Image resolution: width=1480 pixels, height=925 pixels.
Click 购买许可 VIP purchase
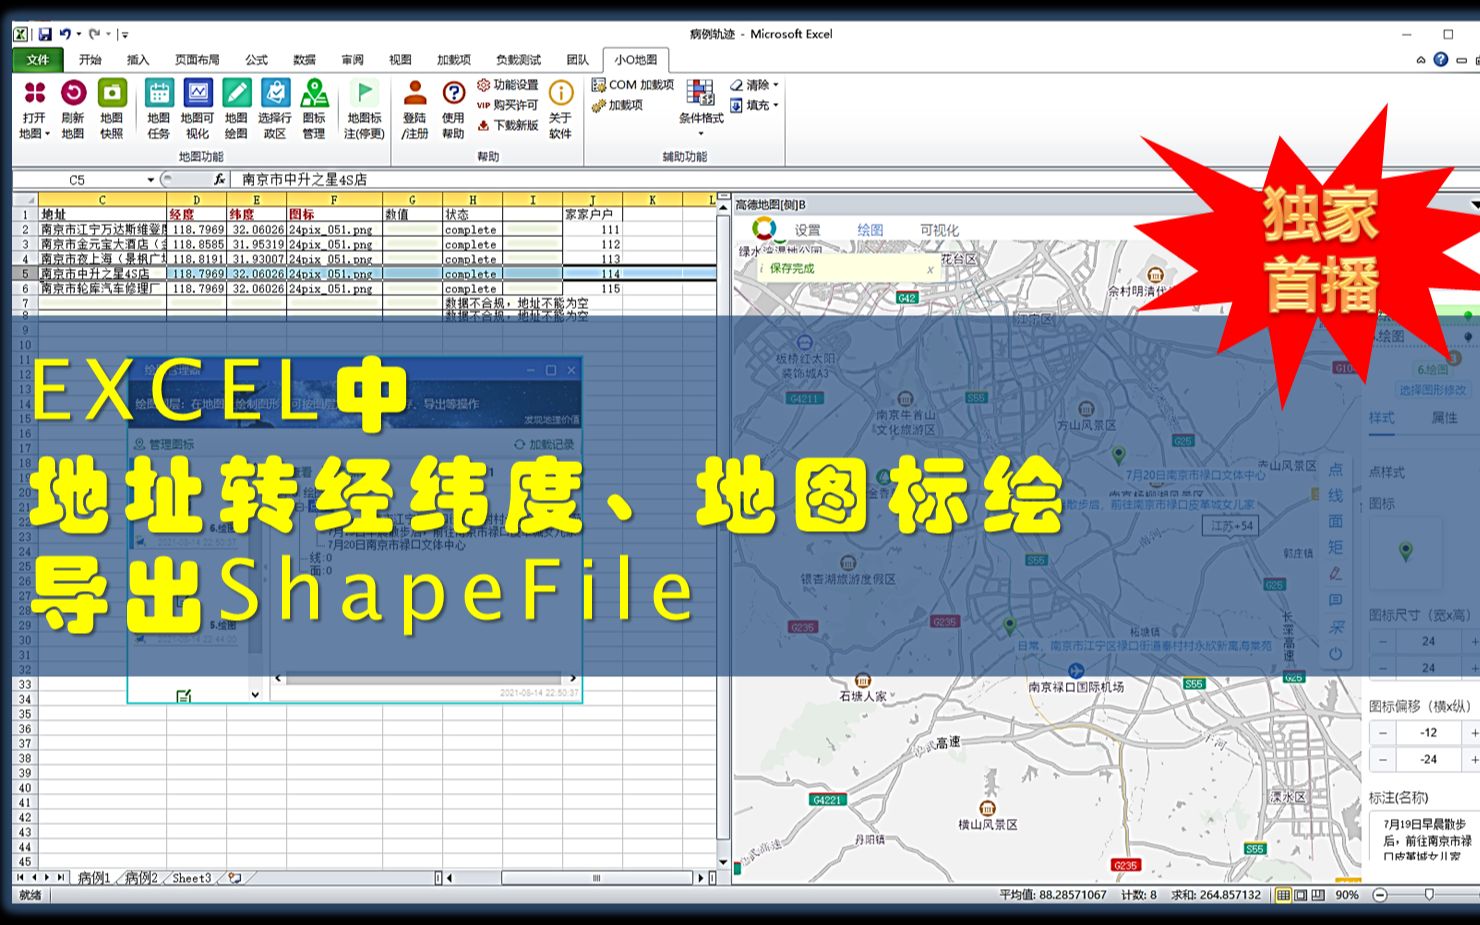click(x=508, y=105)
